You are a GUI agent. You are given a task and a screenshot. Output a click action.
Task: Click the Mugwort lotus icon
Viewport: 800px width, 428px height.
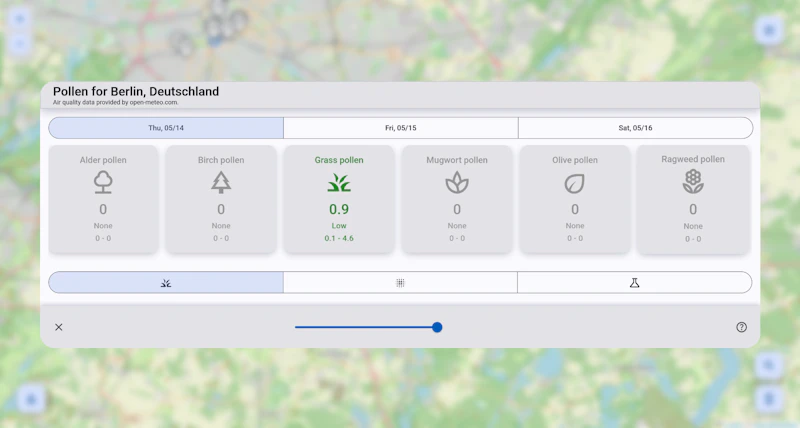click(457, 183)
